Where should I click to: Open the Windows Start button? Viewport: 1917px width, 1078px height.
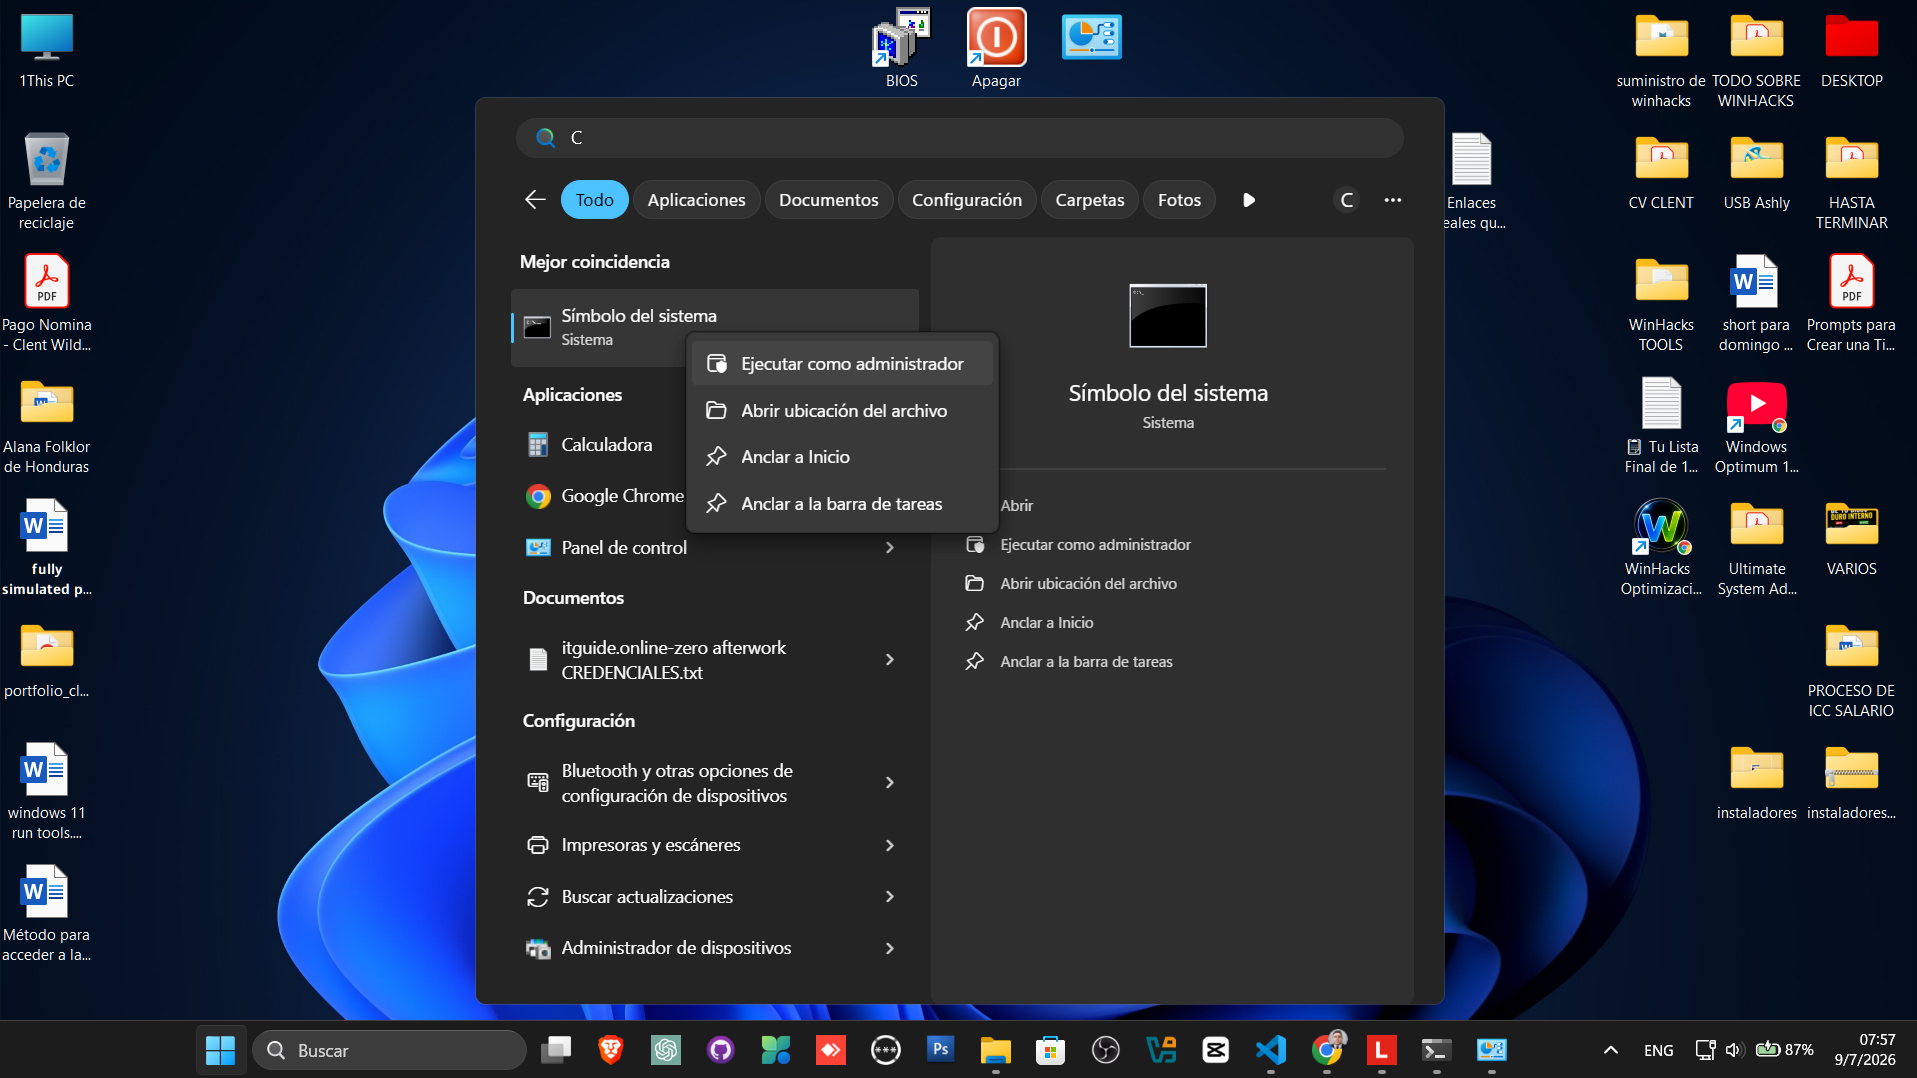220,1050
